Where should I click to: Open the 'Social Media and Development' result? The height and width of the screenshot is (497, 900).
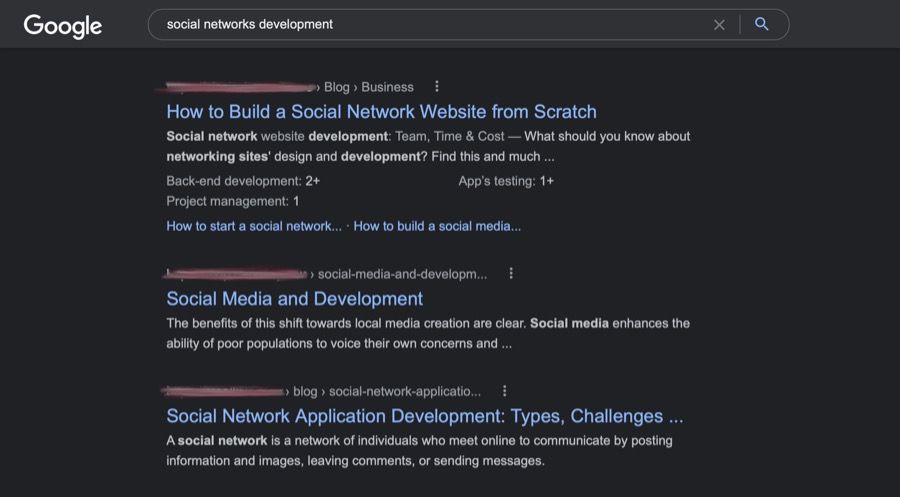[x=294, y=299]
